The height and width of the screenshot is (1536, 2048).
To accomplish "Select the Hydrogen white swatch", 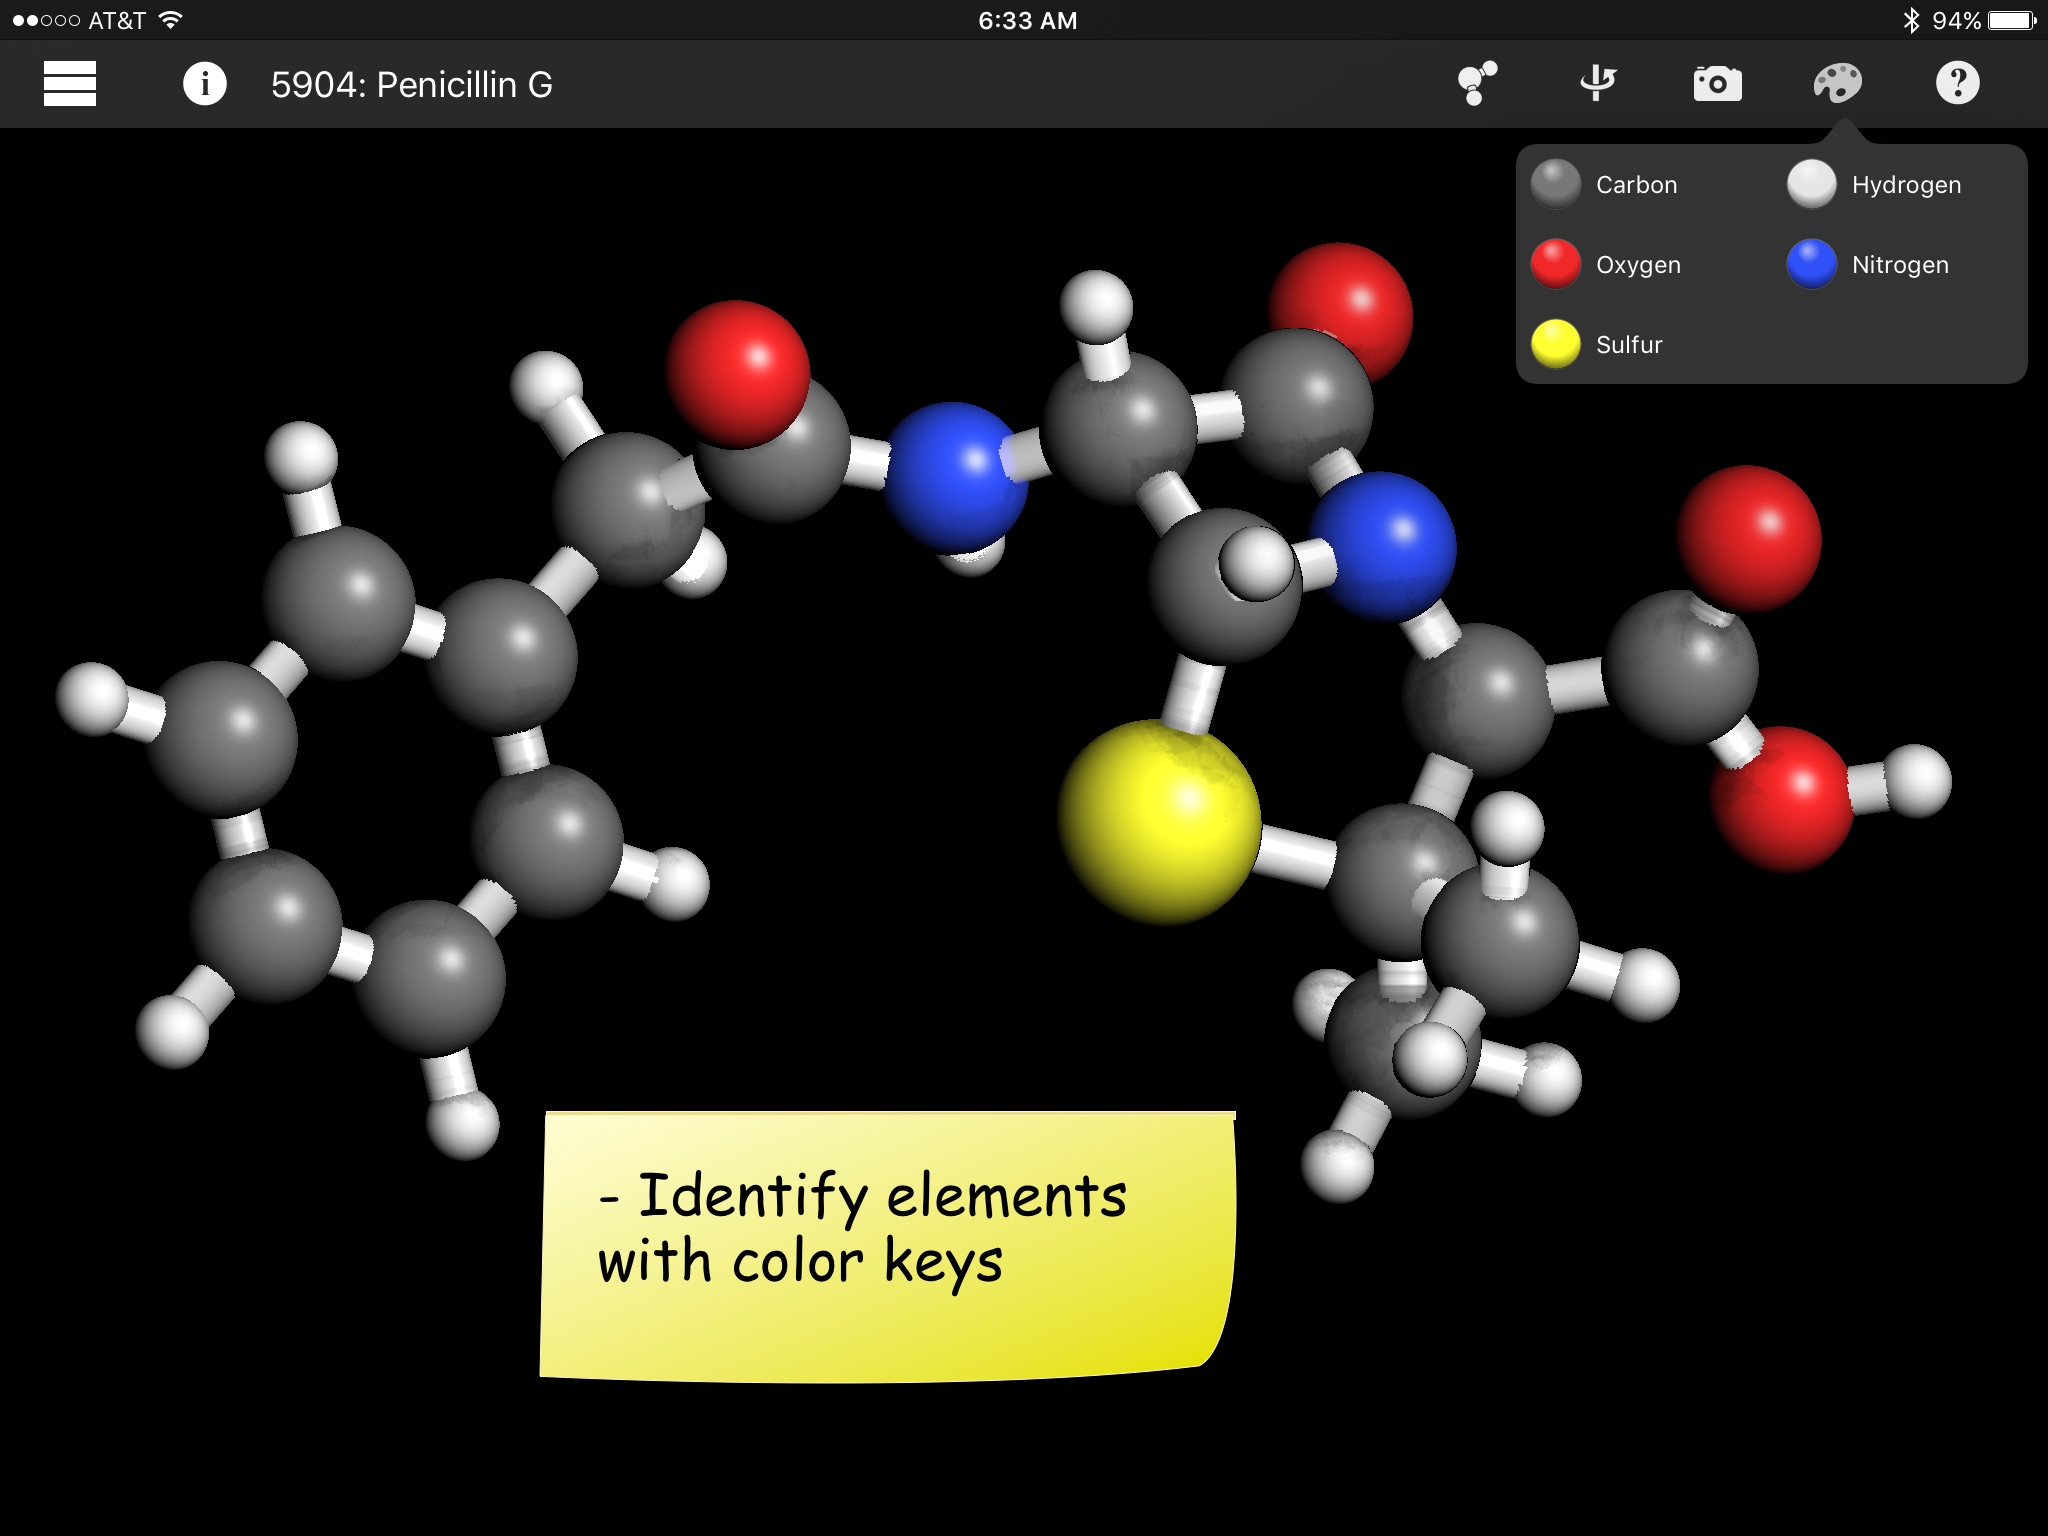I will pos(1812,184).
